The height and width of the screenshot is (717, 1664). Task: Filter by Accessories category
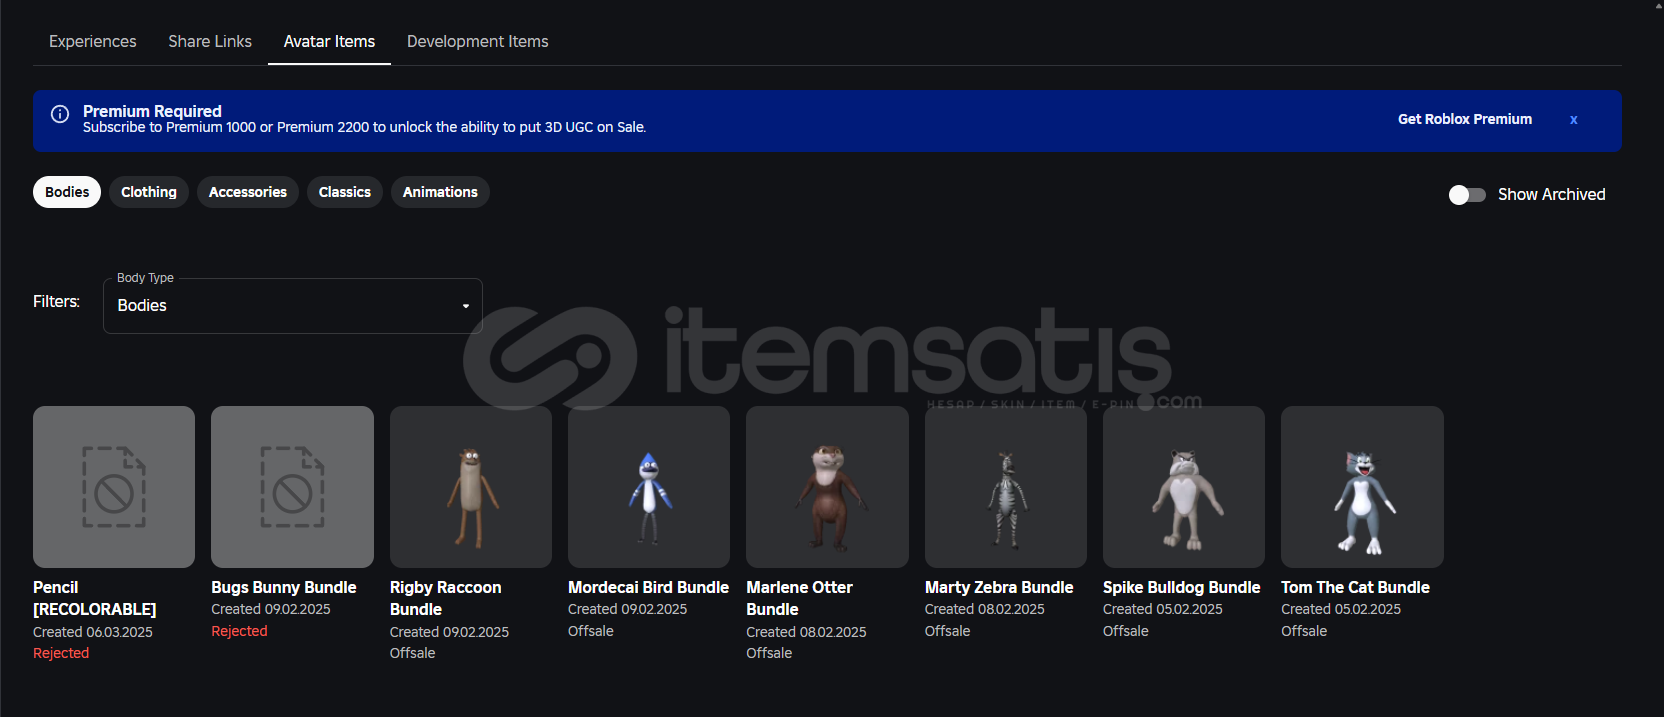click(247, 192)
